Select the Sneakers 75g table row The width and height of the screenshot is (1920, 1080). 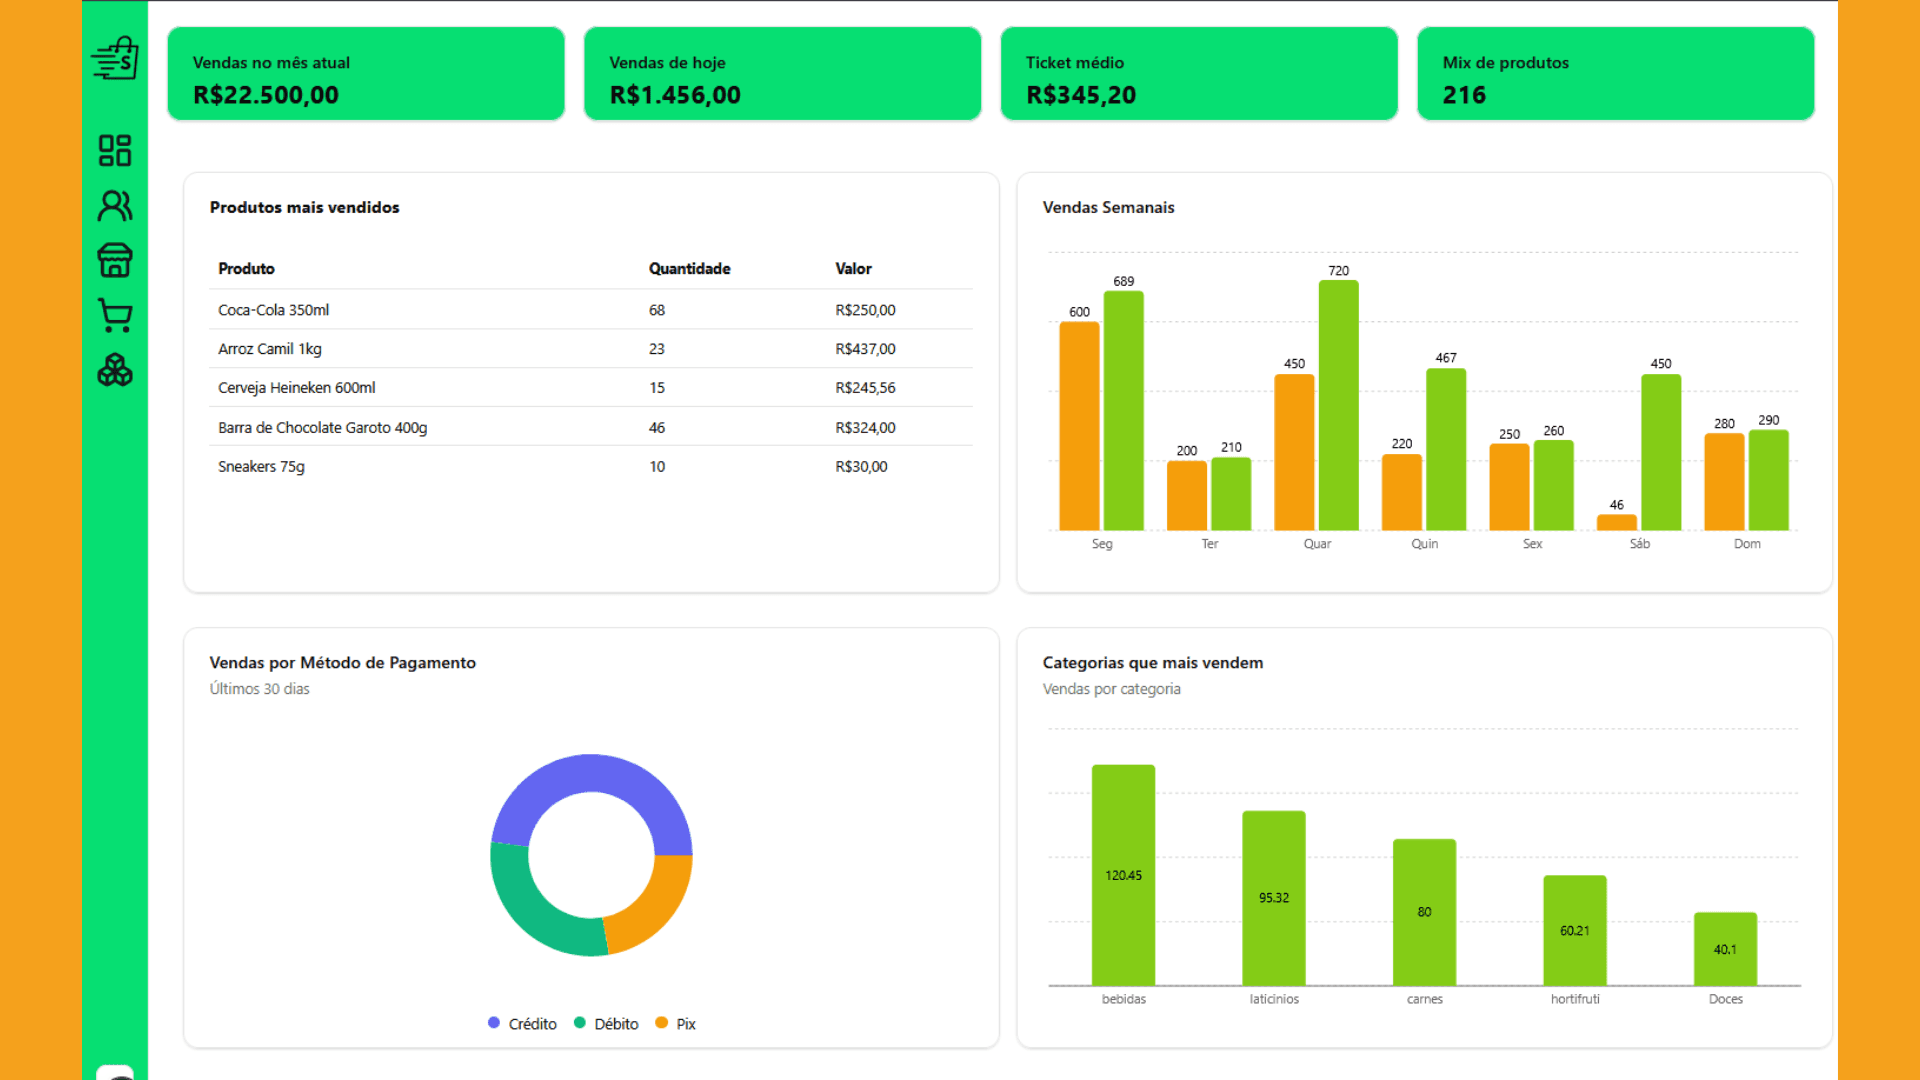pos(591,466)
